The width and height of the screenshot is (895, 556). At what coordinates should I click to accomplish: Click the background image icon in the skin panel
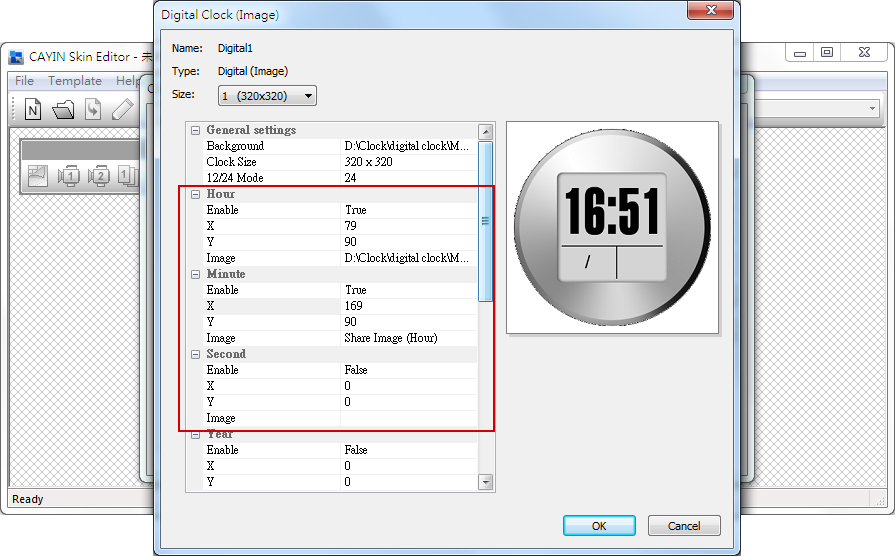coord(38,176)
